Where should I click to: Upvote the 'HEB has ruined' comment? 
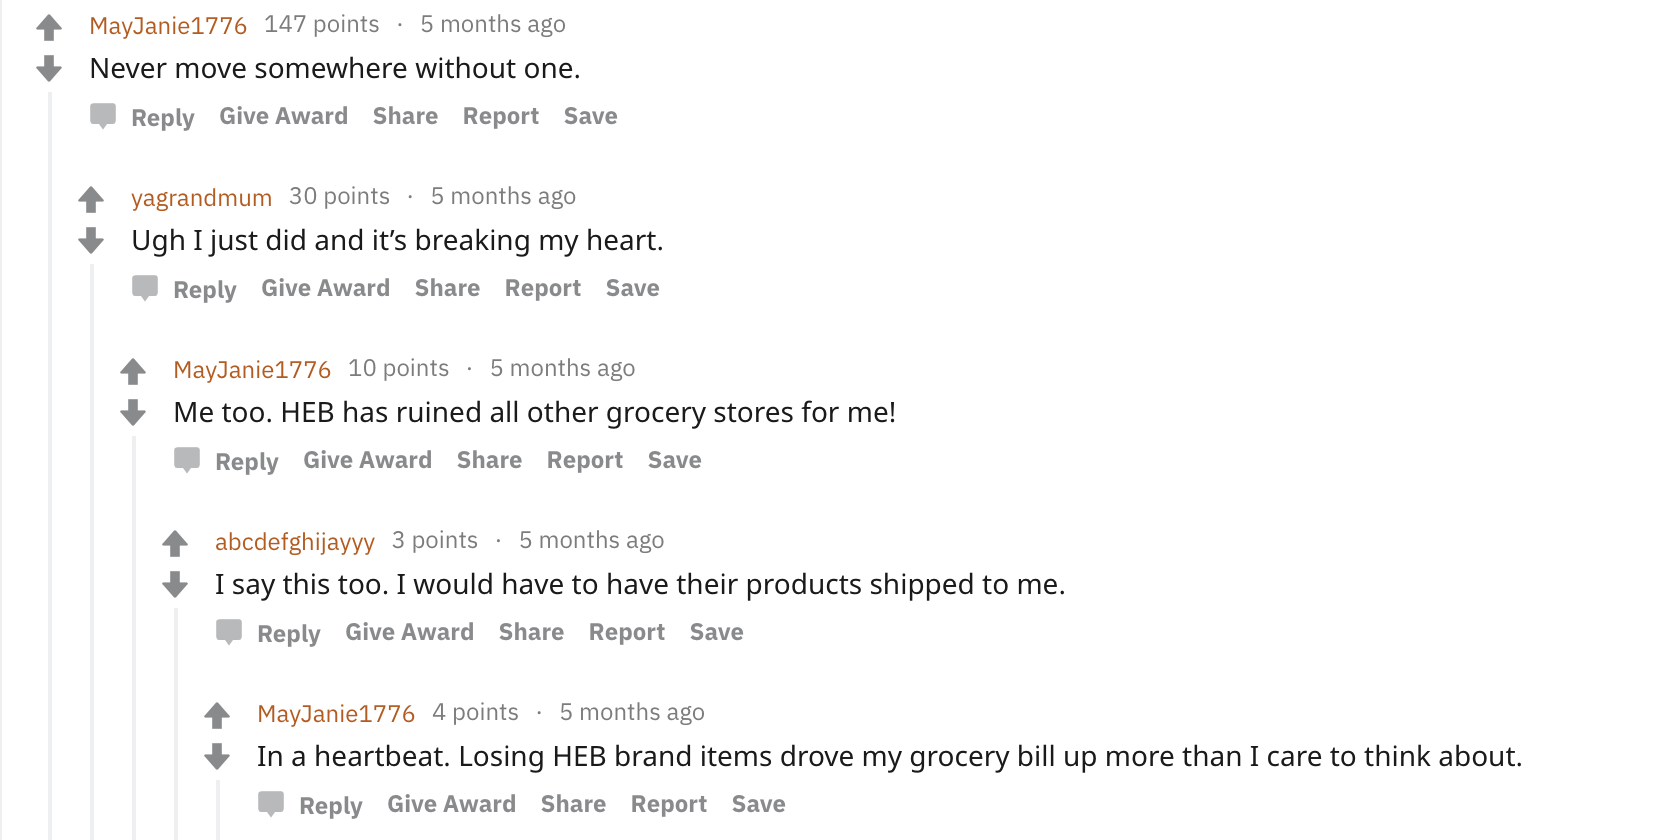[133, 371]
